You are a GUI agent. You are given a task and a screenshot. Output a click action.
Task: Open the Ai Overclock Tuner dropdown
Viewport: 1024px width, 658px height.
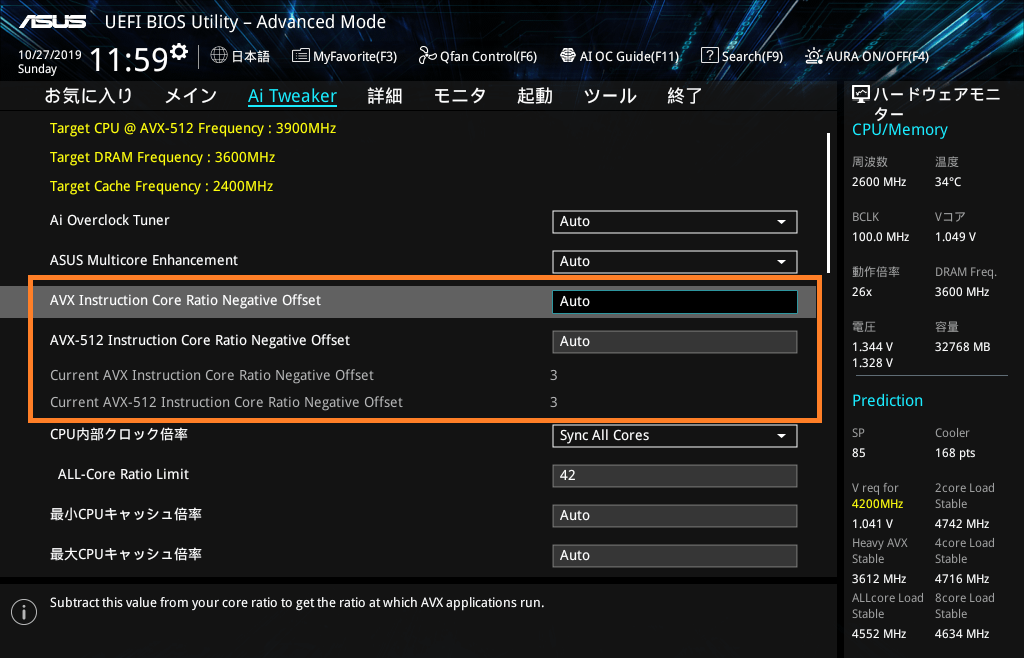click(x=675, y=221)
